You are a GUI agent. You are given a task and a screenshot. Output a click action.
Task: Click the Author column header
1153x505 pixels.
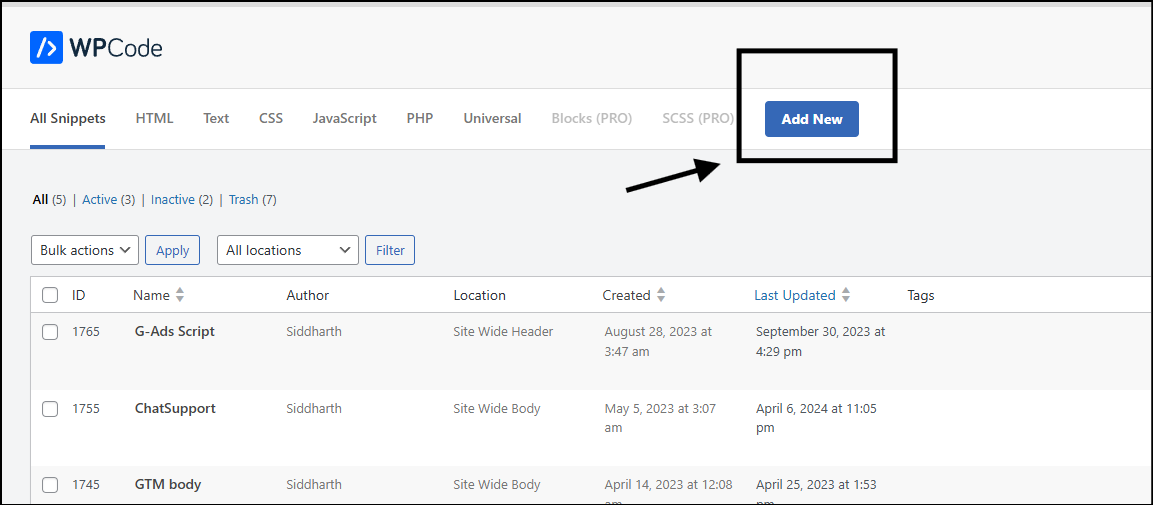pyautogui.click(x=307, y=296)
